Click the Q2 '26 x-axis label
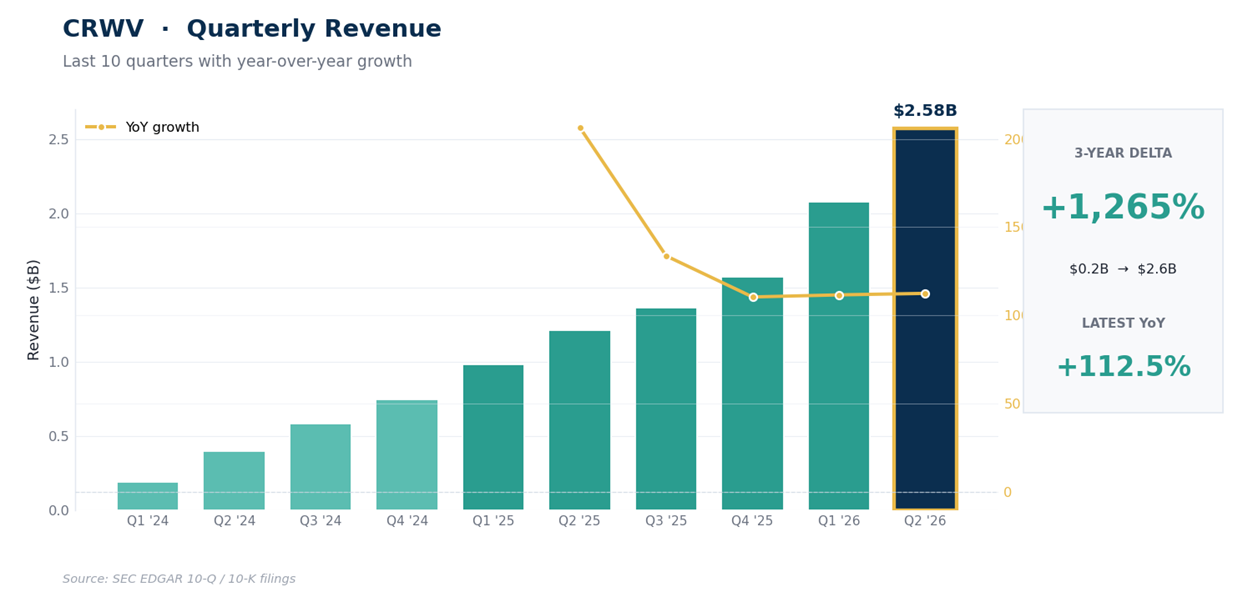The height and width of the screenshot is (607, 1248). (925, 521)
